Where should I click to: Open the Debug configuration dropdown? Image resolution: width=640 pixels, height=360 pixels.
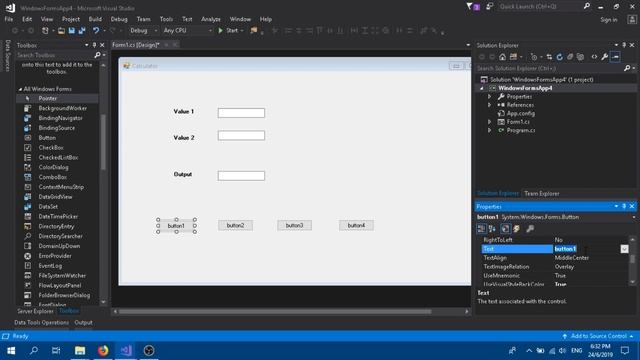[x=143, y=31]
